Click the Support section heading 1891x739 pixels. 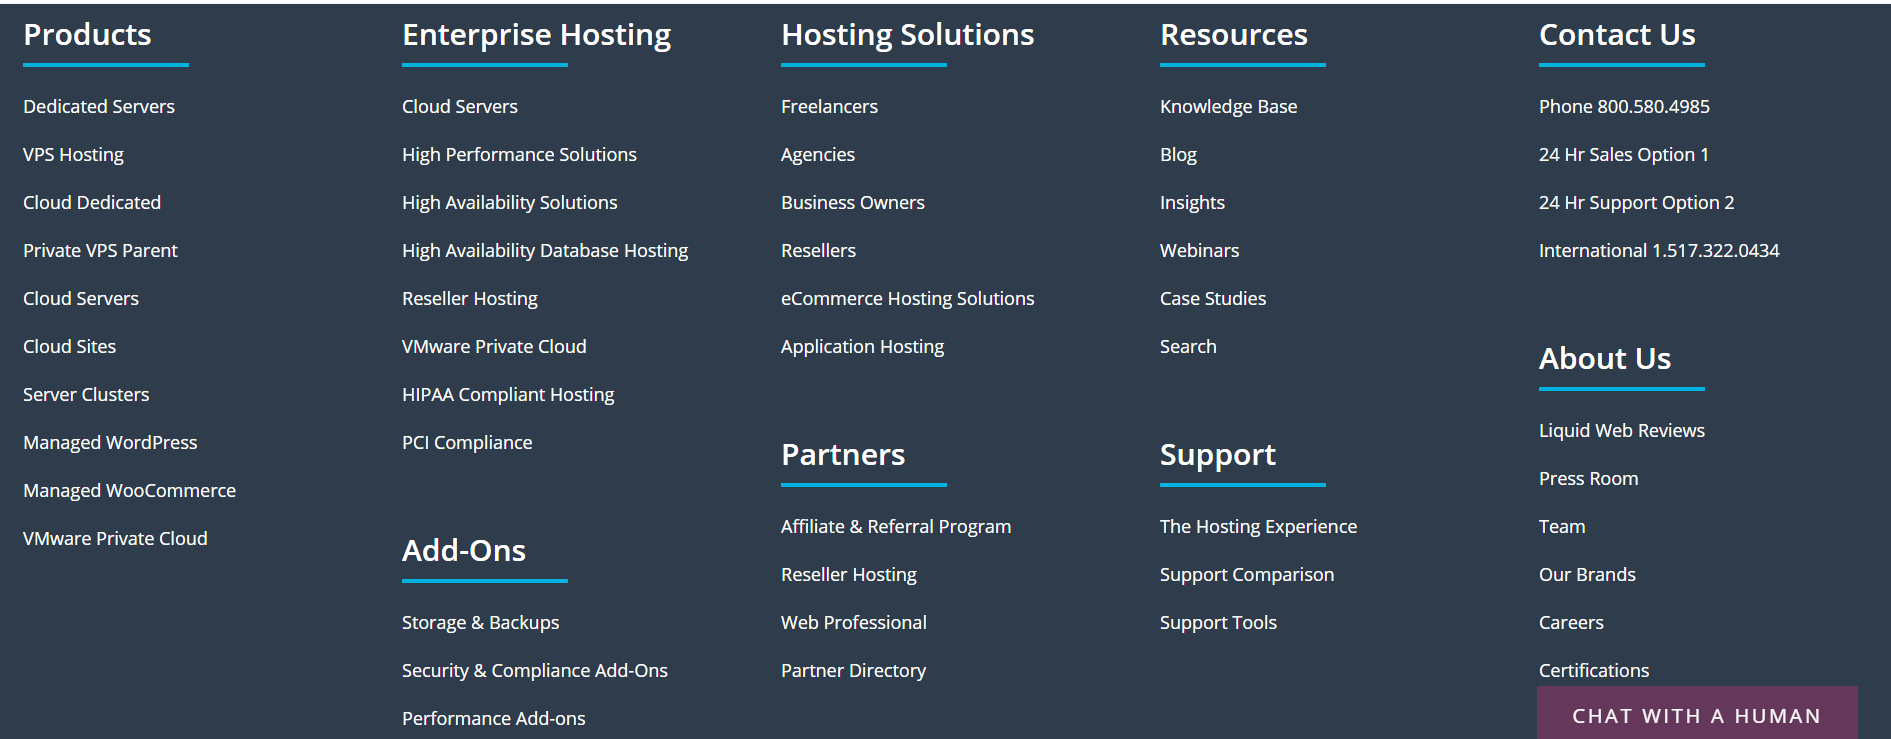click(x=1218, y=456)
